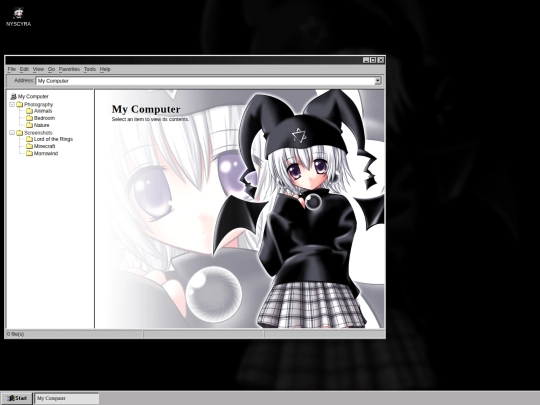Click the Morrowind folder icon

29,153
